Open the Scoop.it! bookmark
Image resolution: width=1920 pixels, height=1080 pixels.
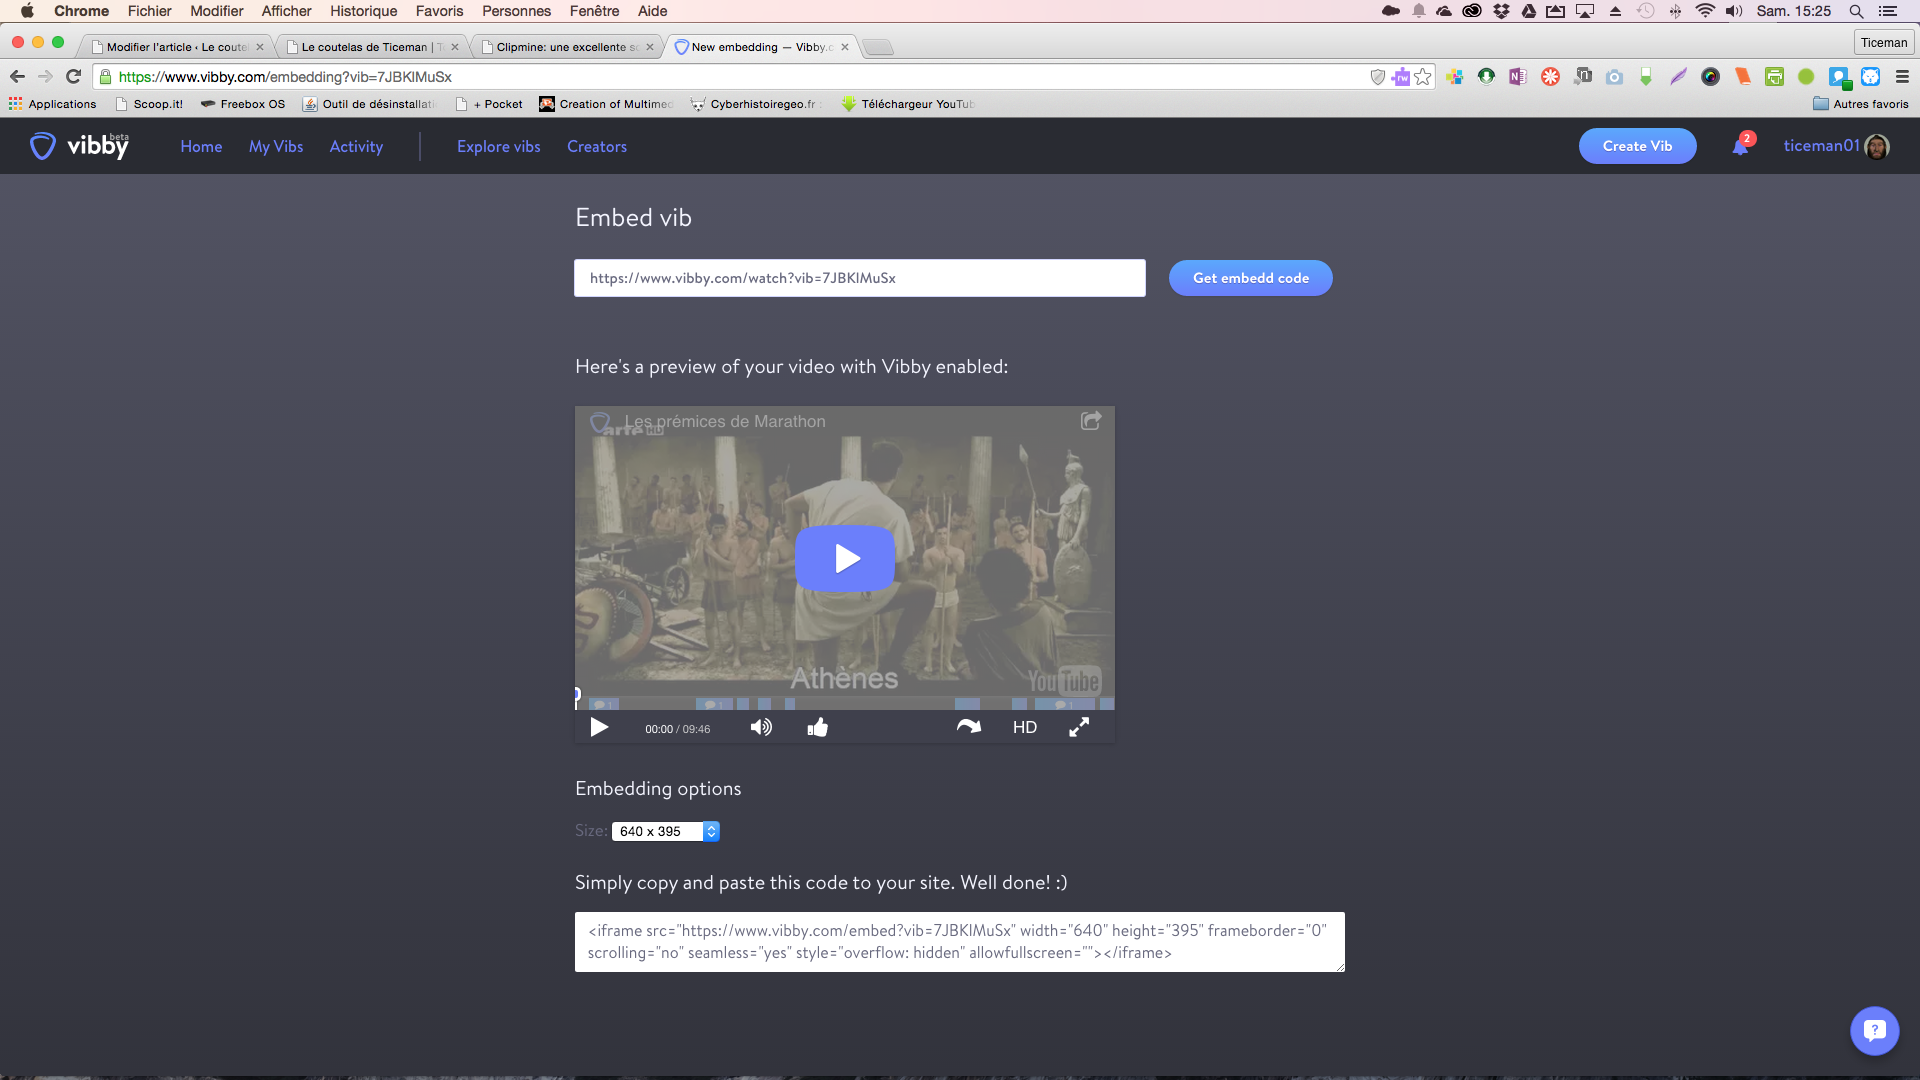(x=149, y=104)
